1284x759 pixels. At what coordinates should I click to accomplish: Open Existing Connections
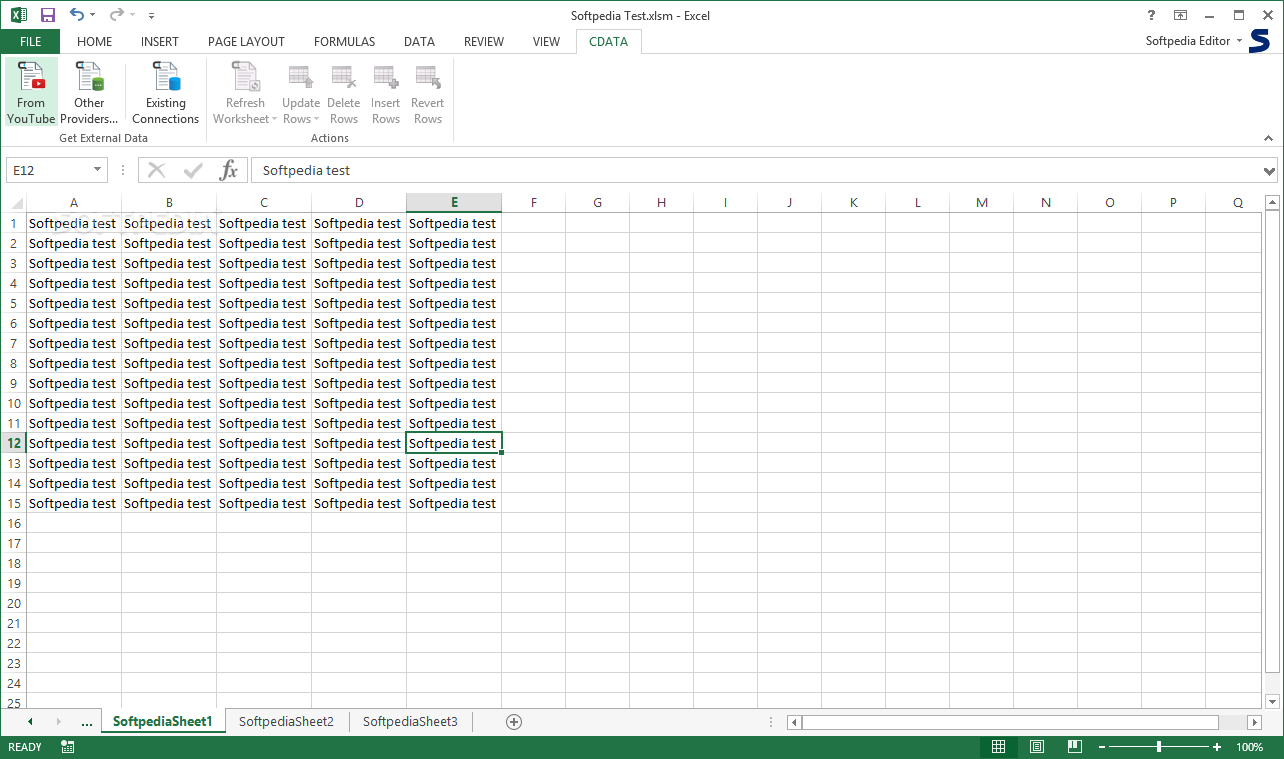[x=165, y=93]
